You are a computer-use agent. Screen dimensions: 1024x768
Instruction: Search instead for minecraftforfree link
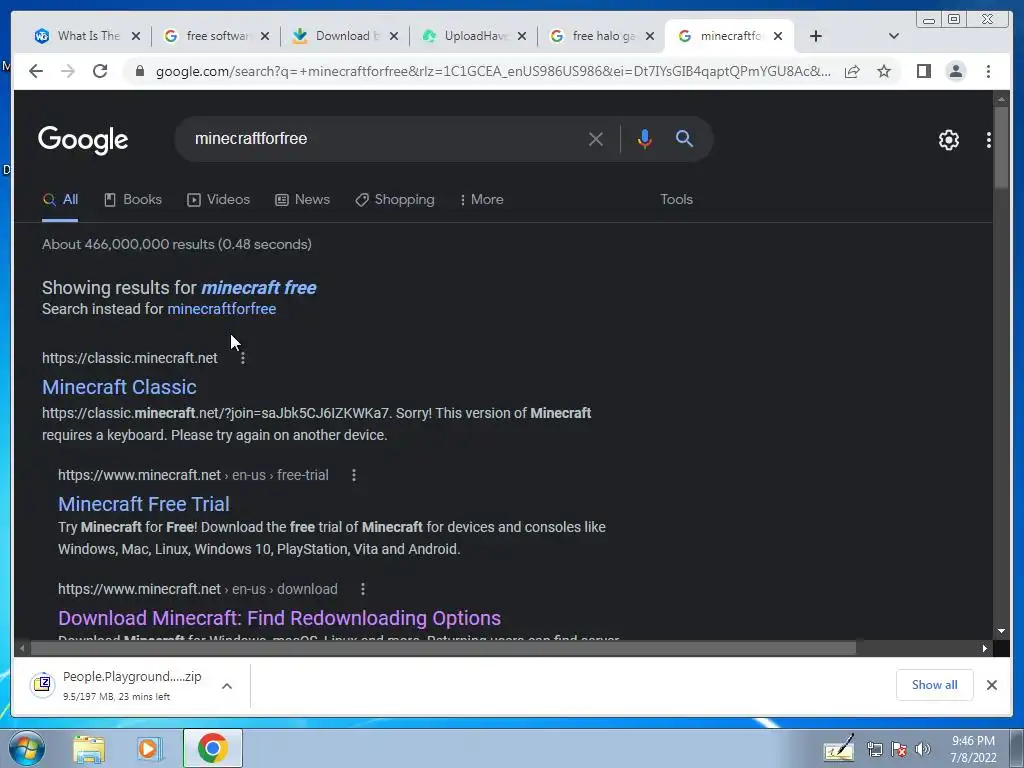pos(221,309)
